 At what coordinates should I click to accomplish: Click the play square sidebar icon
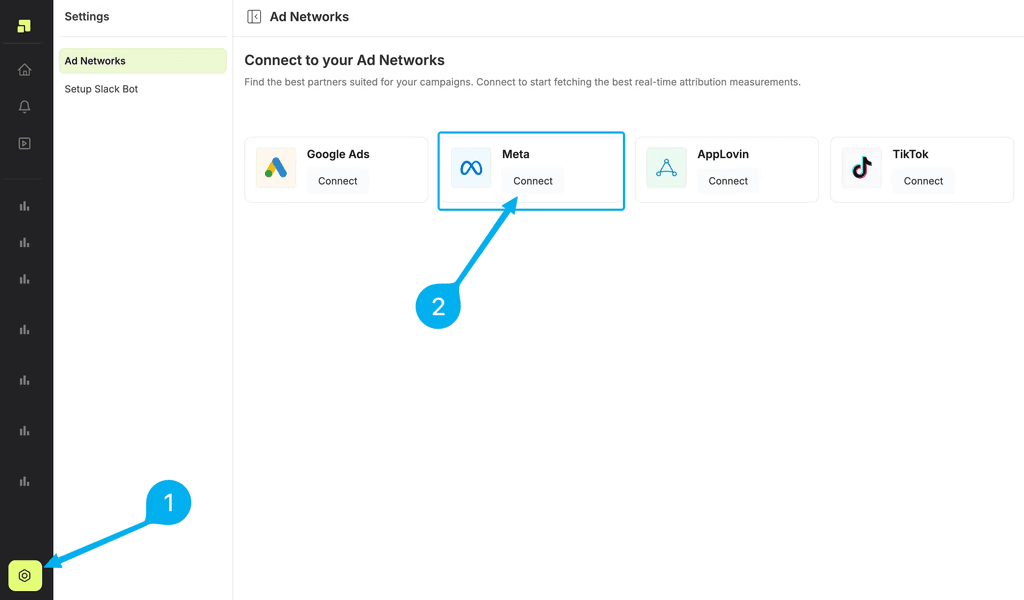(x=25, y=143)
